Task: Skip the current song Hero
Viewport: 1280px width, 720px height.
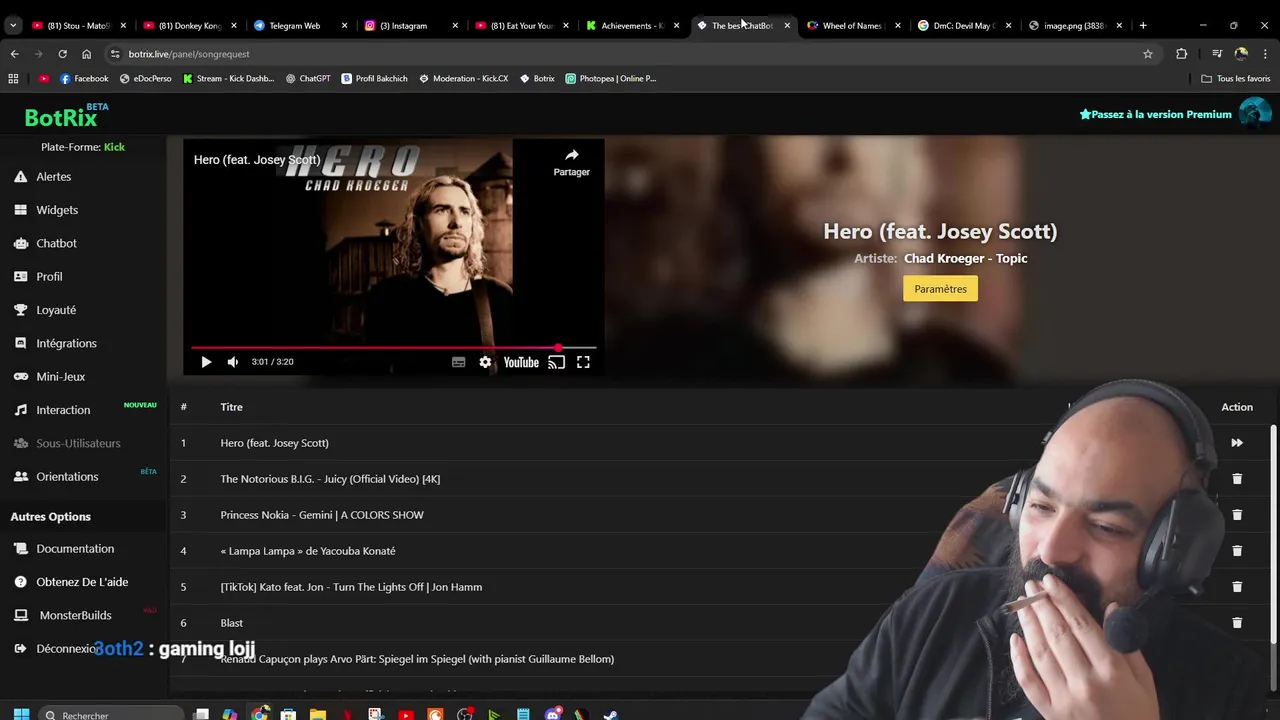Action: (1237, 443)
